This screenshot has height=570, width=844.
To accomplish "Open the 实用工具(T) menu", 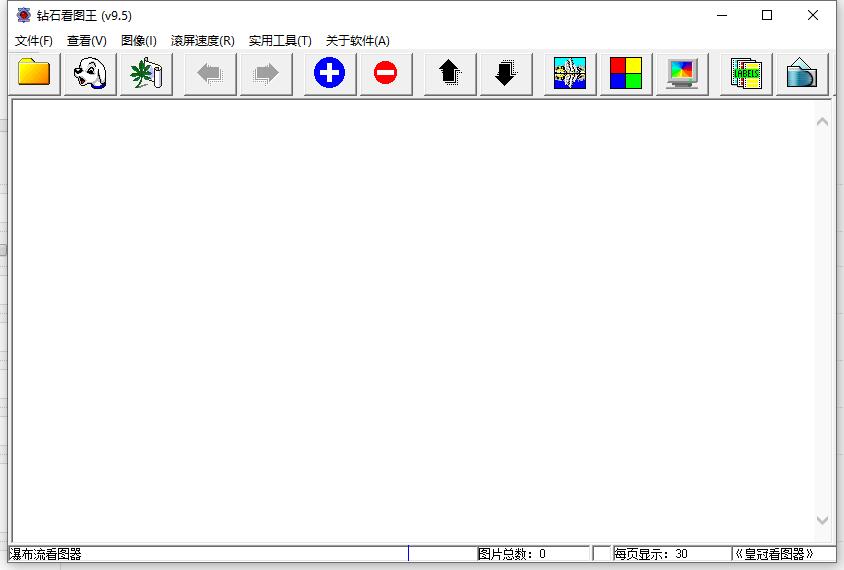I will pos(280,41).
